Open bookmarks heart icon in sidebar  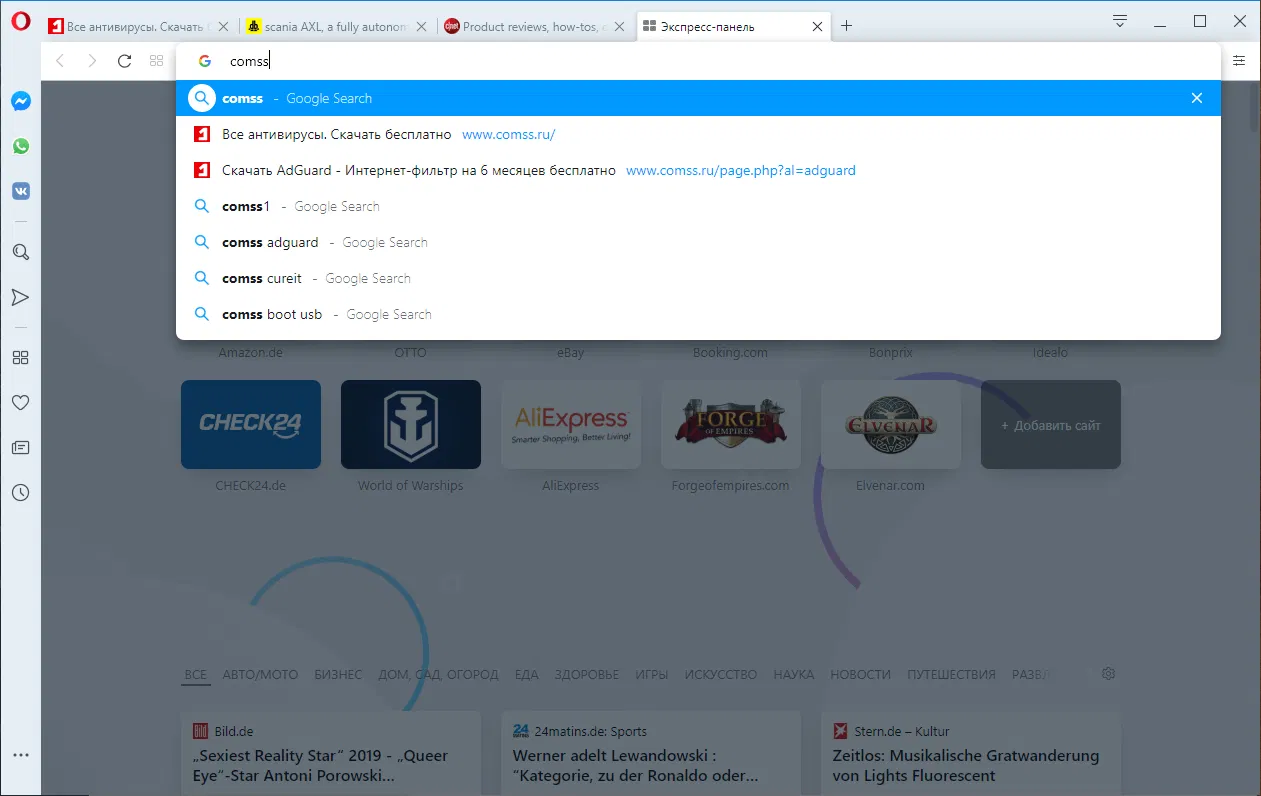pyautogui.click(x=20, y=403)
